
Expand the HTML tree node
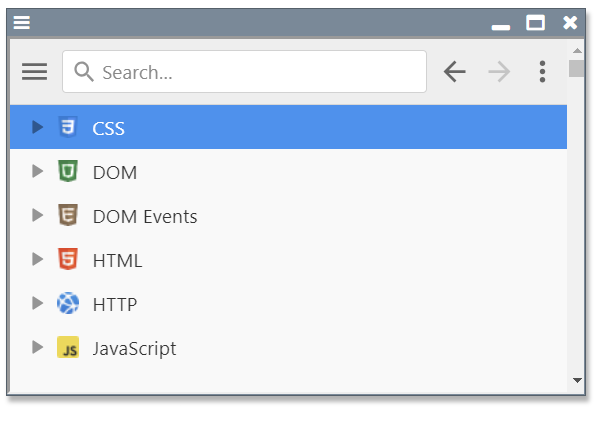38,259
